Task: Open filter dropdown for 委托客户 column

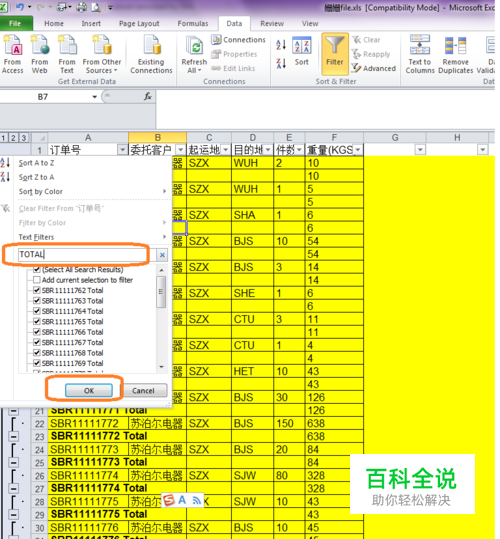Action: click(x=180, y=150)
